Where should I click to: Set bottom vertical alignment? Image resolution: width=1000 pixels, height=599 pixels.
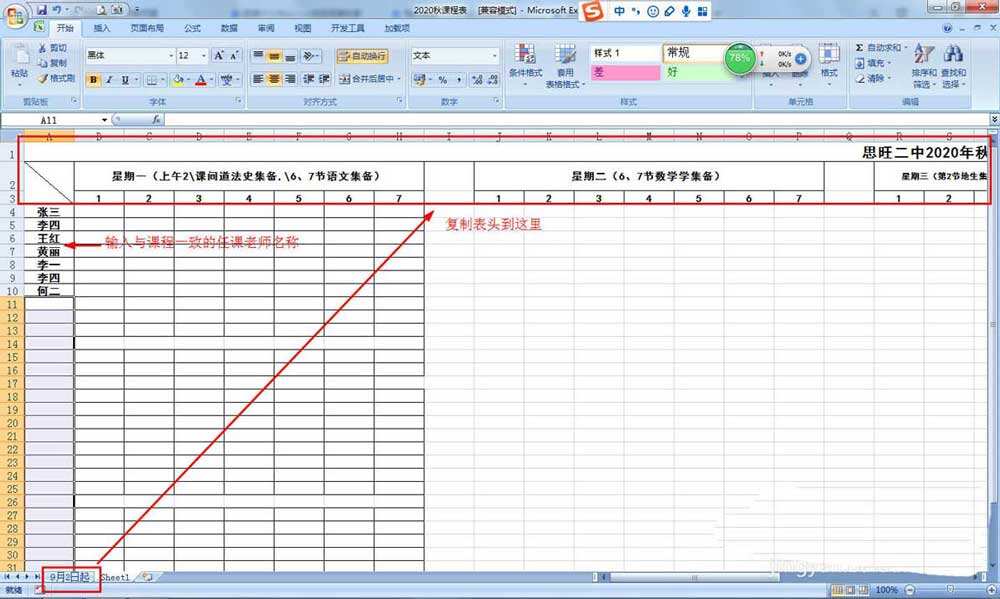point(290,56)
